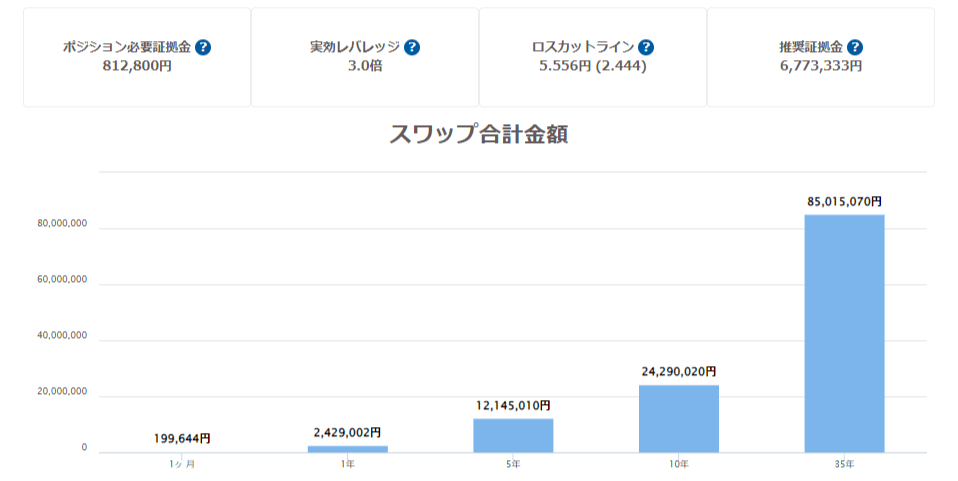Image resolution: width=958 pixels, height=481 pixels.
Task: Click the 10年 swap total bar
Action: click(678, 418)
